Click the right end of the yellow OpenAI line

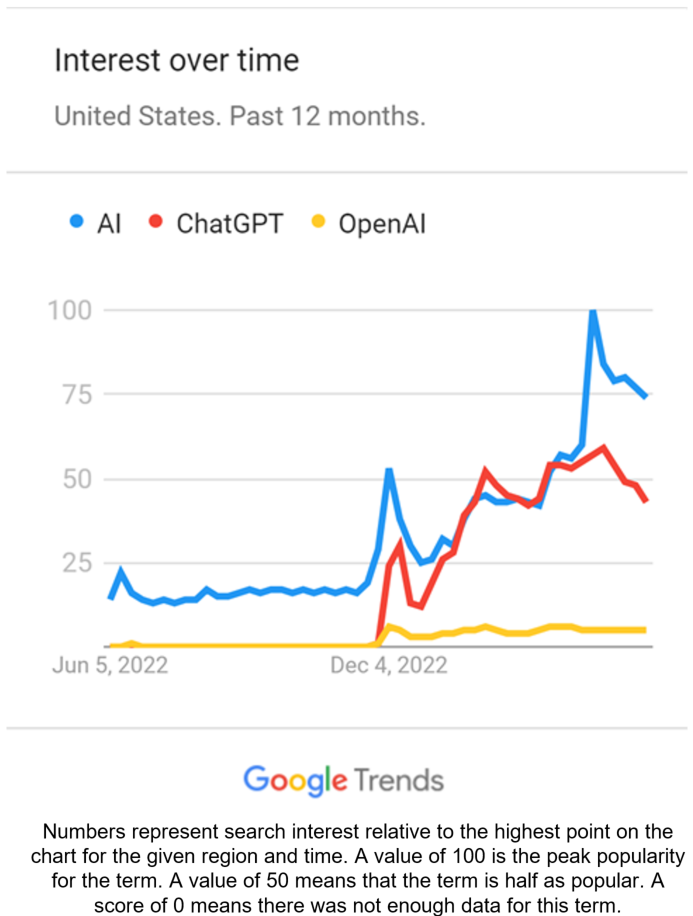tap(643, 630)
